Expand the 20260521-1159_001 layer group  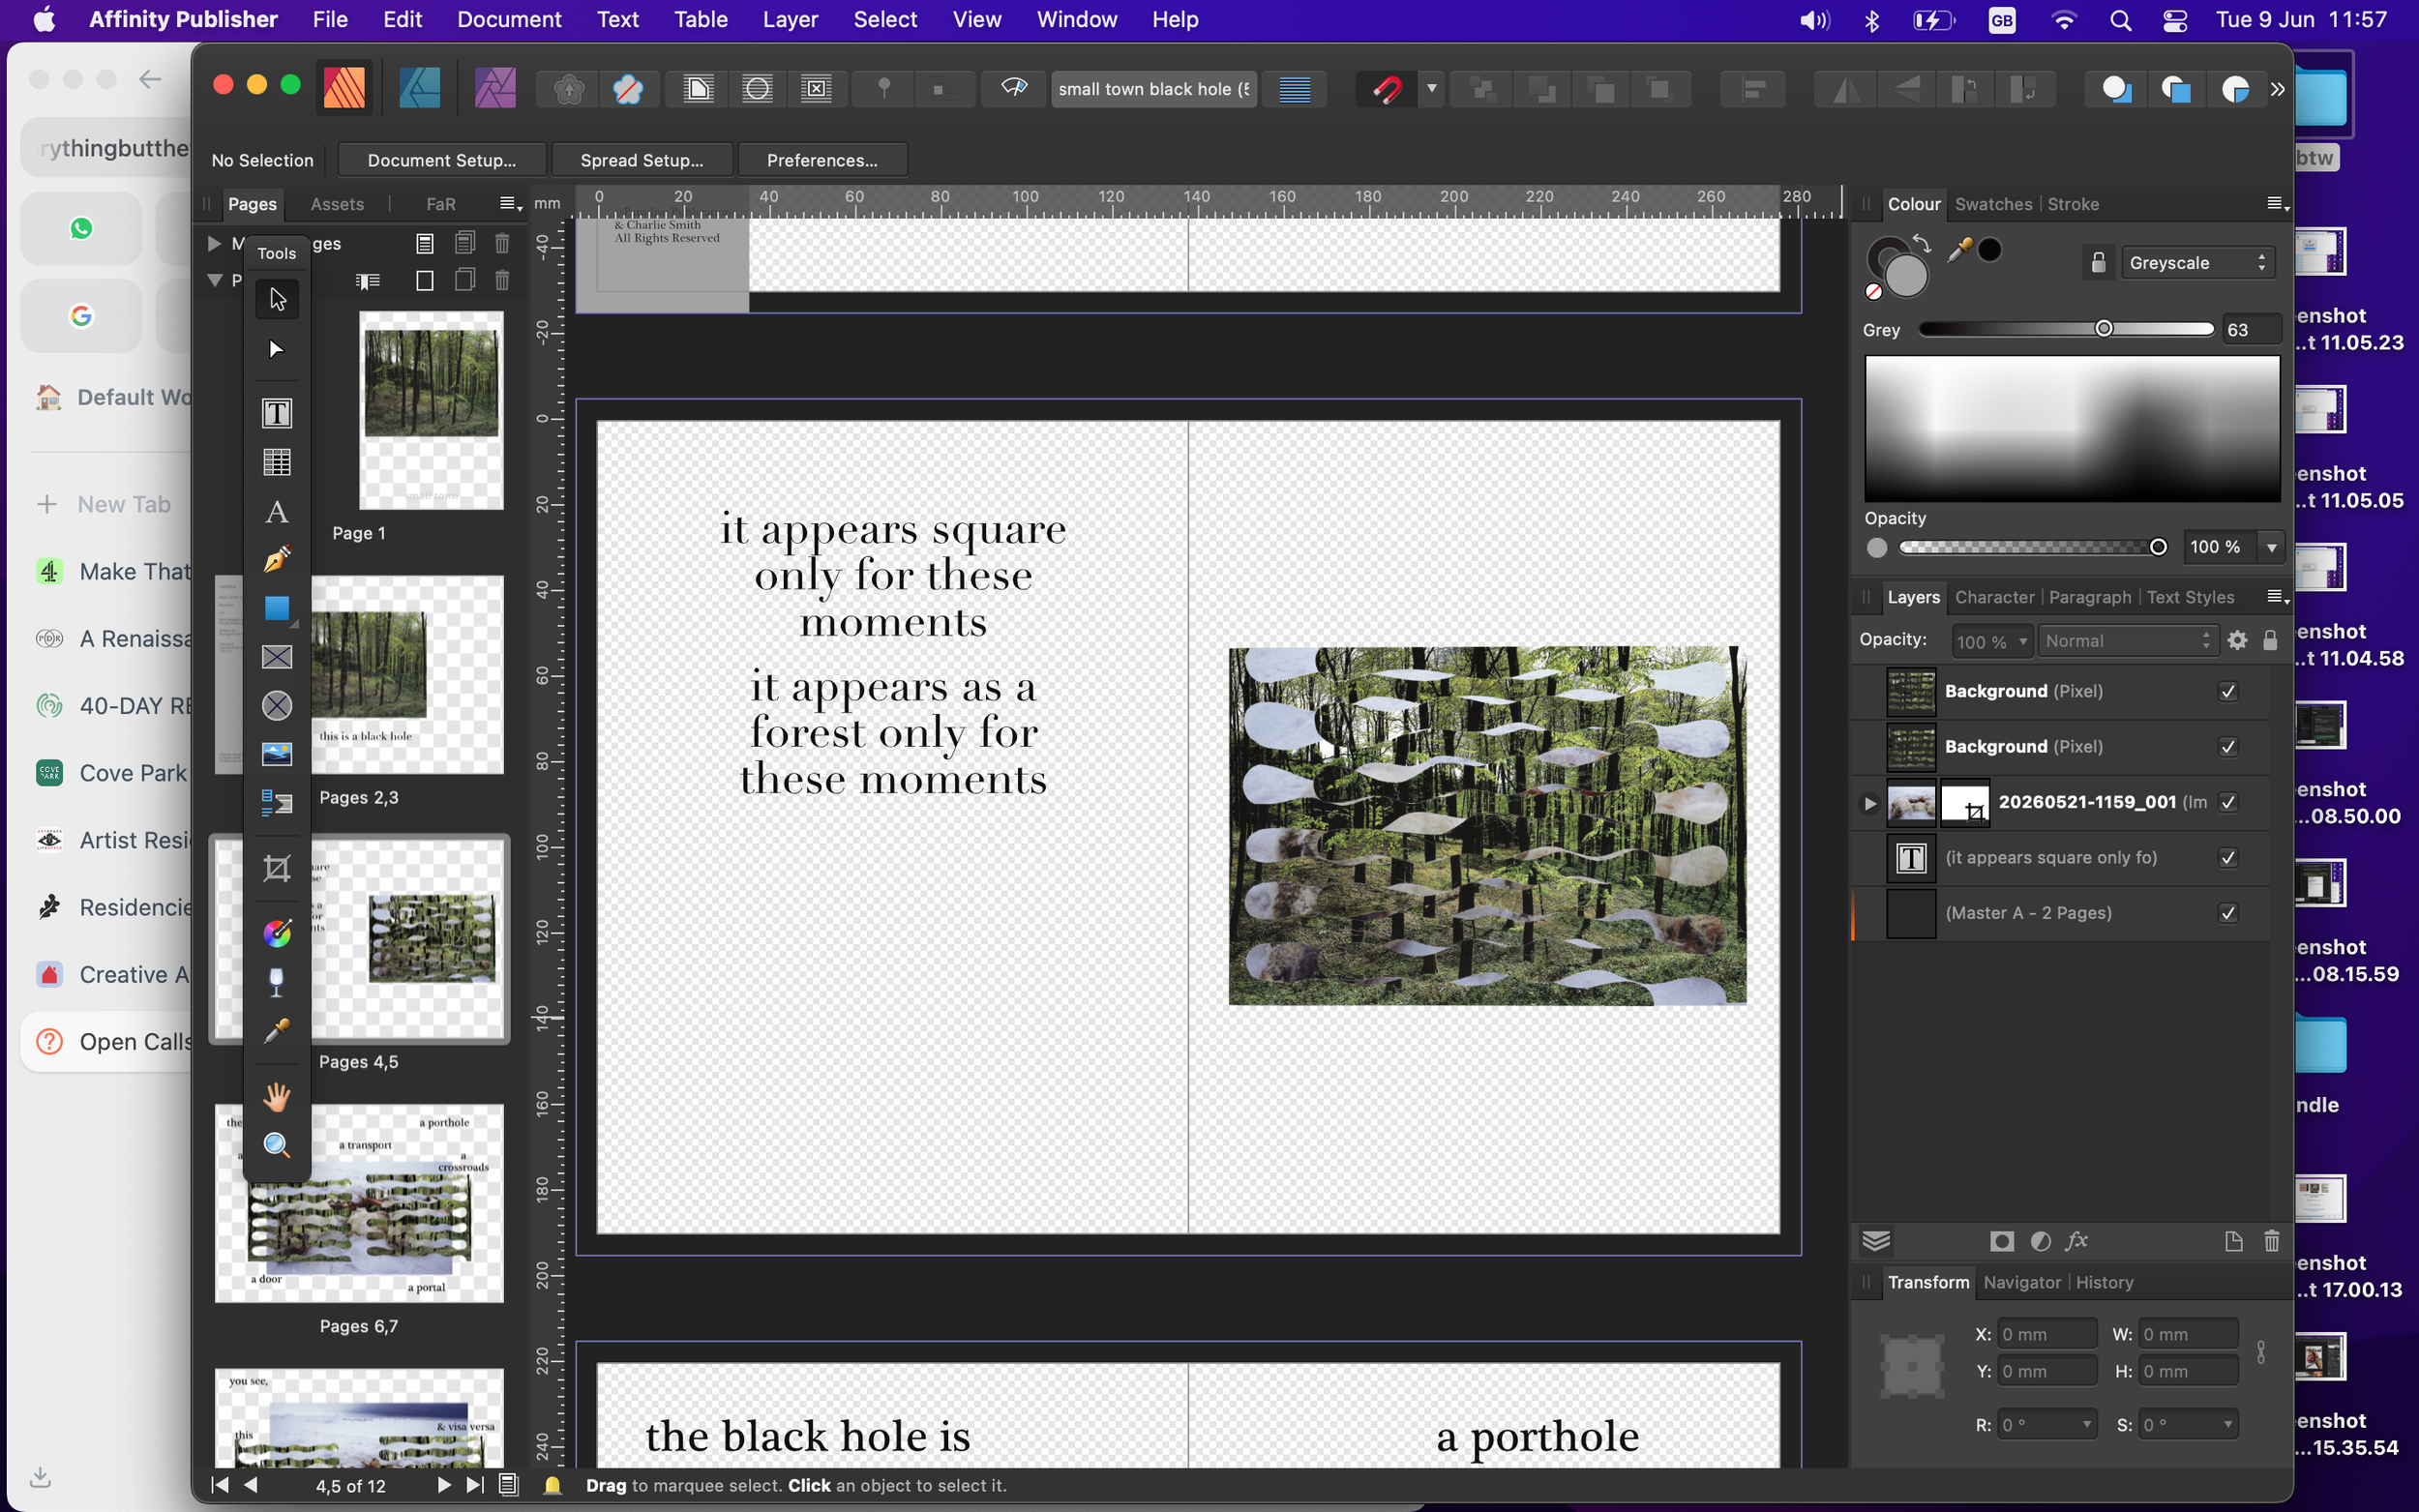(1869, 802)
